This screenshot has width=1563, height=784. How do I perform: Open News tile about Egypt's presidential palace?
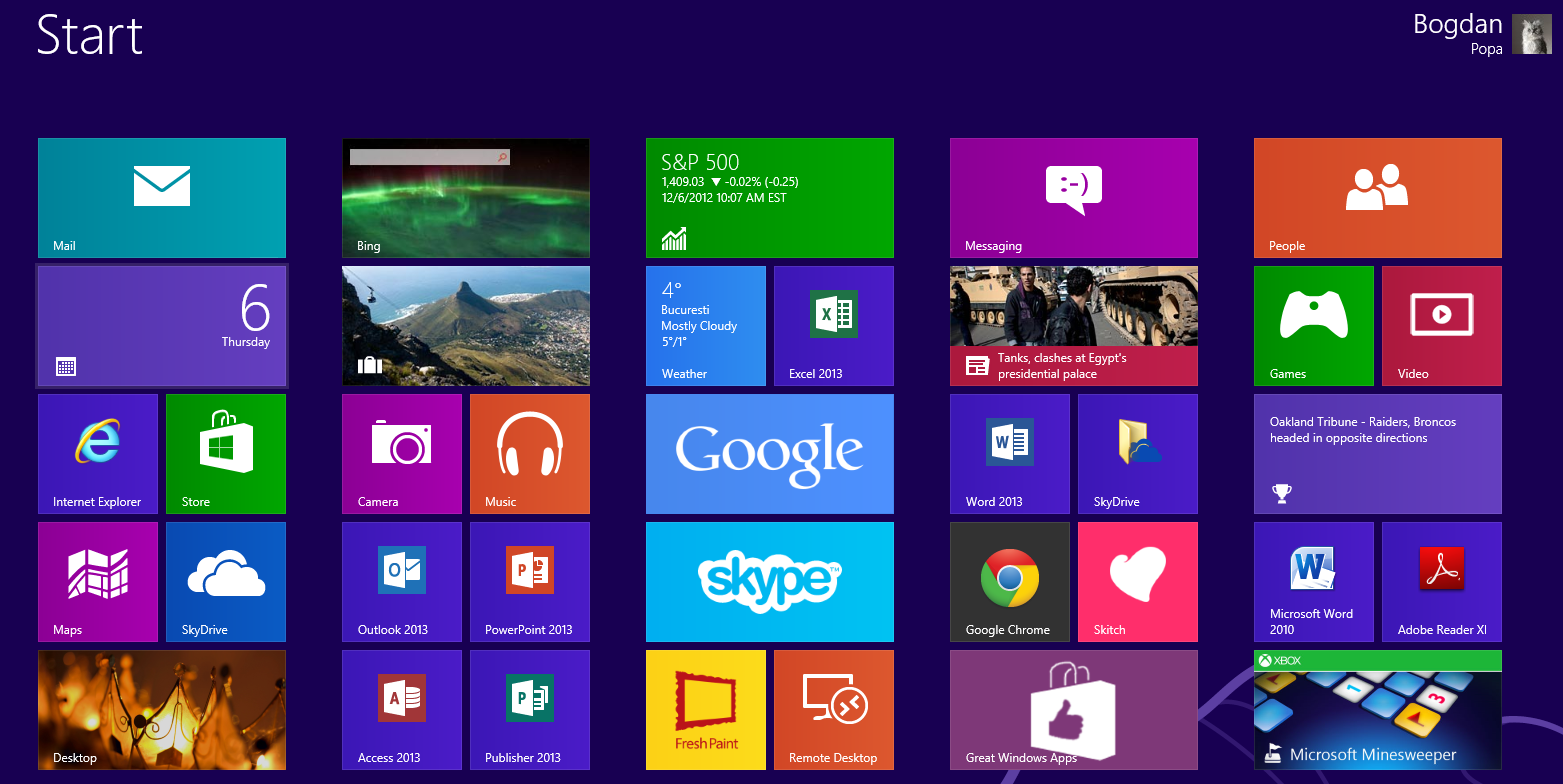coord(1074,326)
